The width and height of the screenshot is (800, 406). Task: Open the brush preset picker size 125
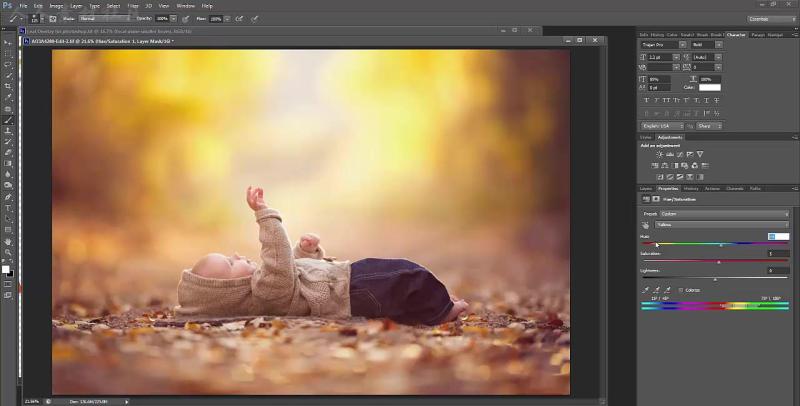click(37, 19)
